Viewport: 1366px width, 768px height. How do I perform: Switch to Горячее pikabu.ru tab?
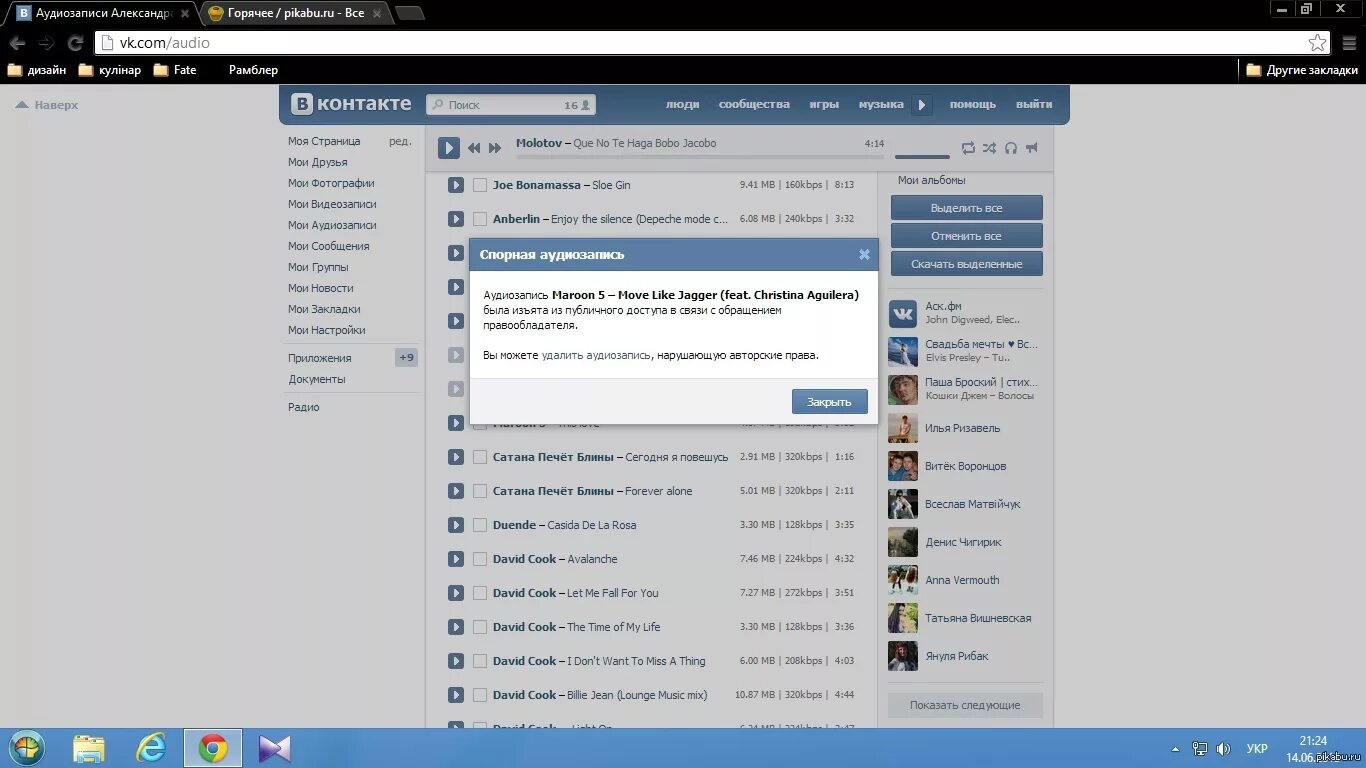293,13
